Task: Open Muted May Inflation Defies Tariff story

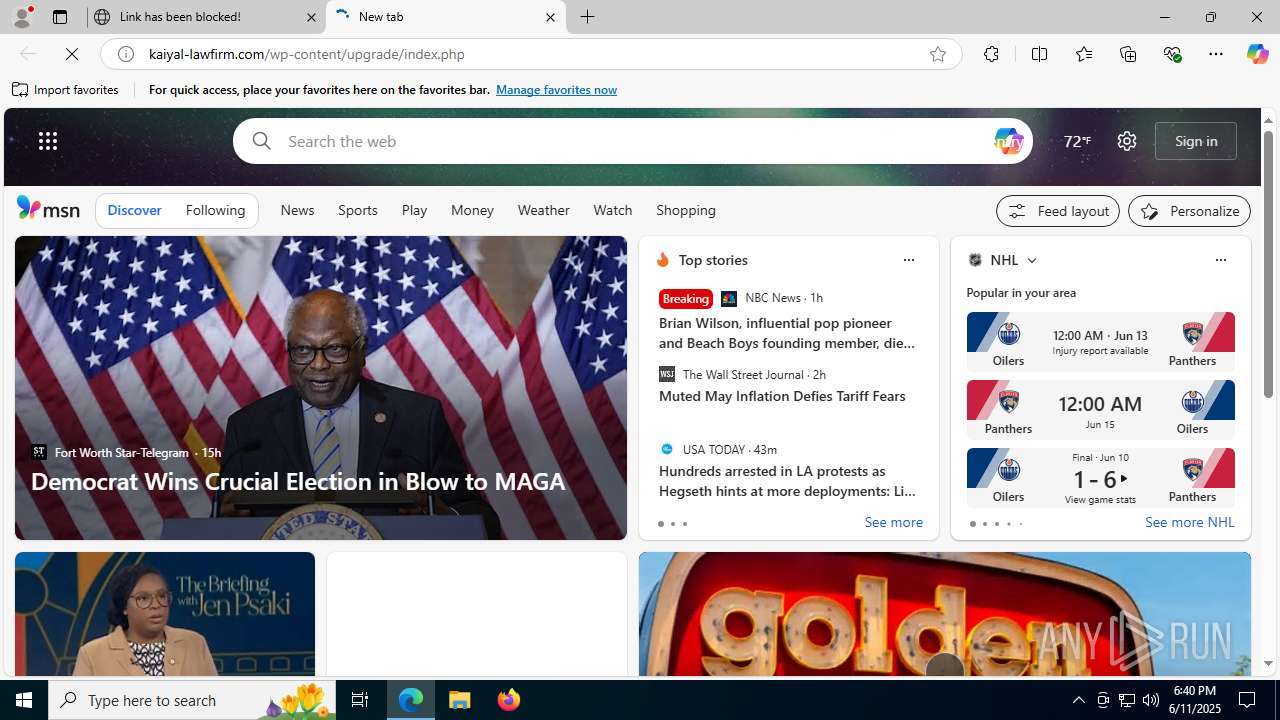Action: point(782,396)
